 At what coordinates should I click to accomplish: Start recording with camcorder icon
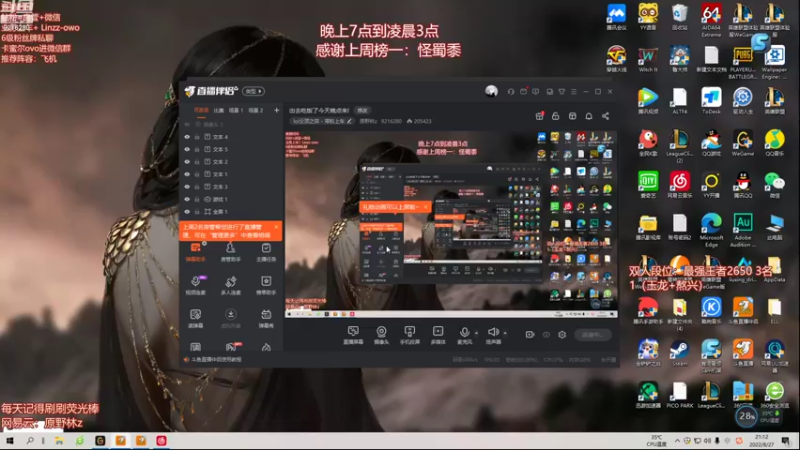(x=530, y=335)
